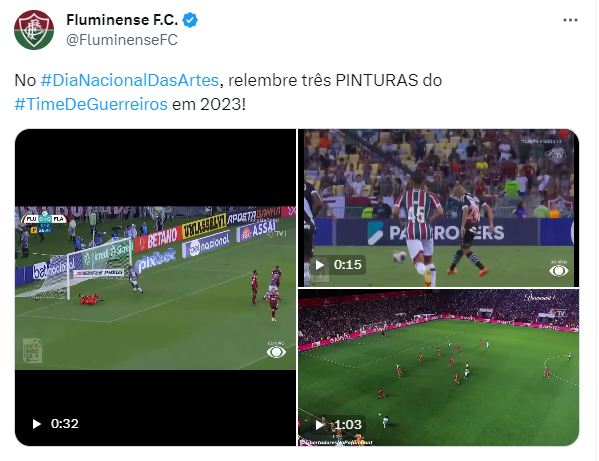Open the Fluminense F.C. profile name

[x=122, y=20]
